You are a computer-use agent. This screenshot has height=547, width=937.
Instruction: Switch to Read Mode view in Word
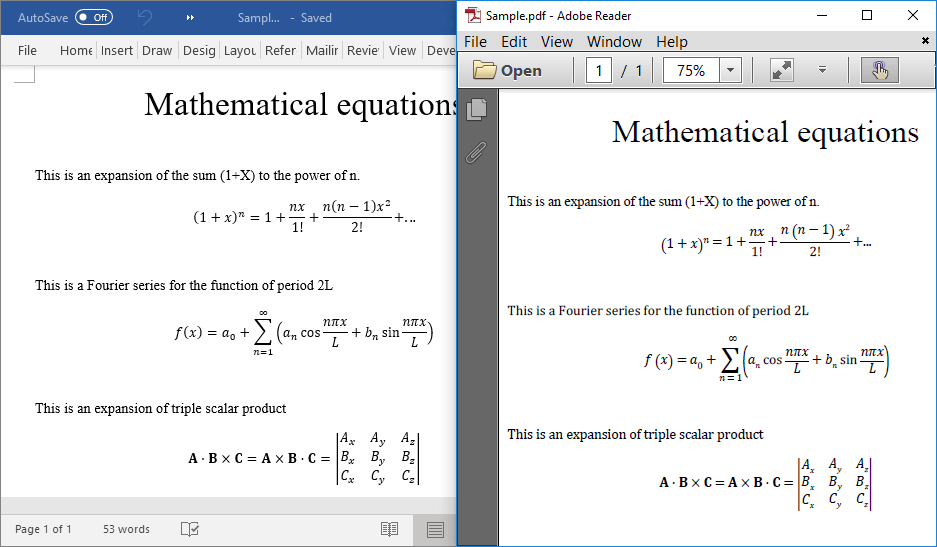tap(389, 529)
